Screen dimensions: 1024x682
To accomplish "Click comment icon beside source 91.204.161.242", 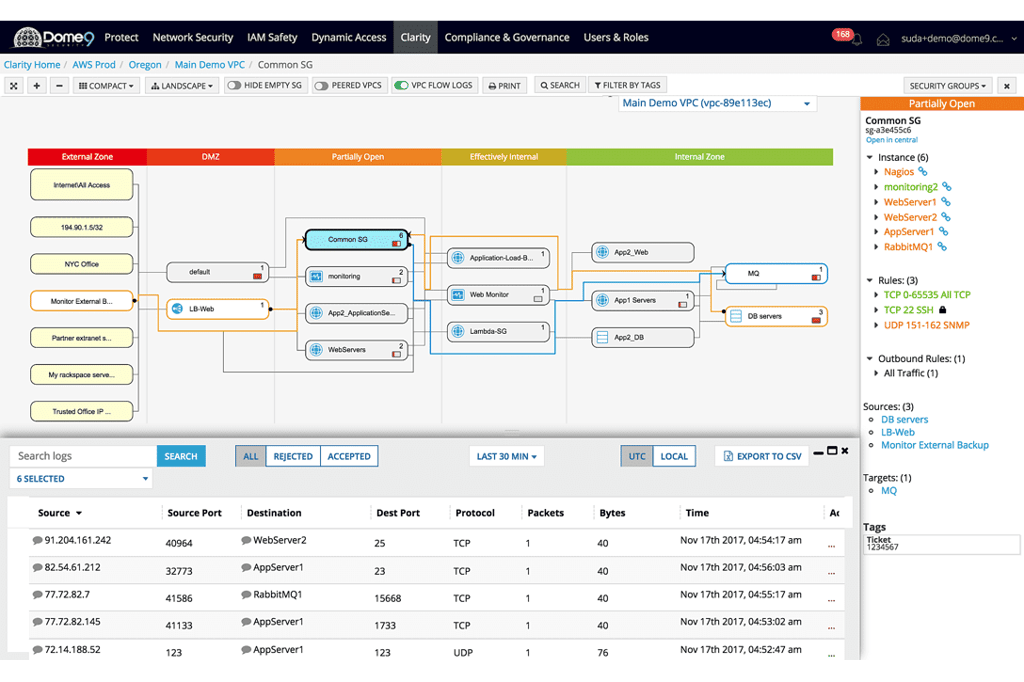I will point(38,540).
